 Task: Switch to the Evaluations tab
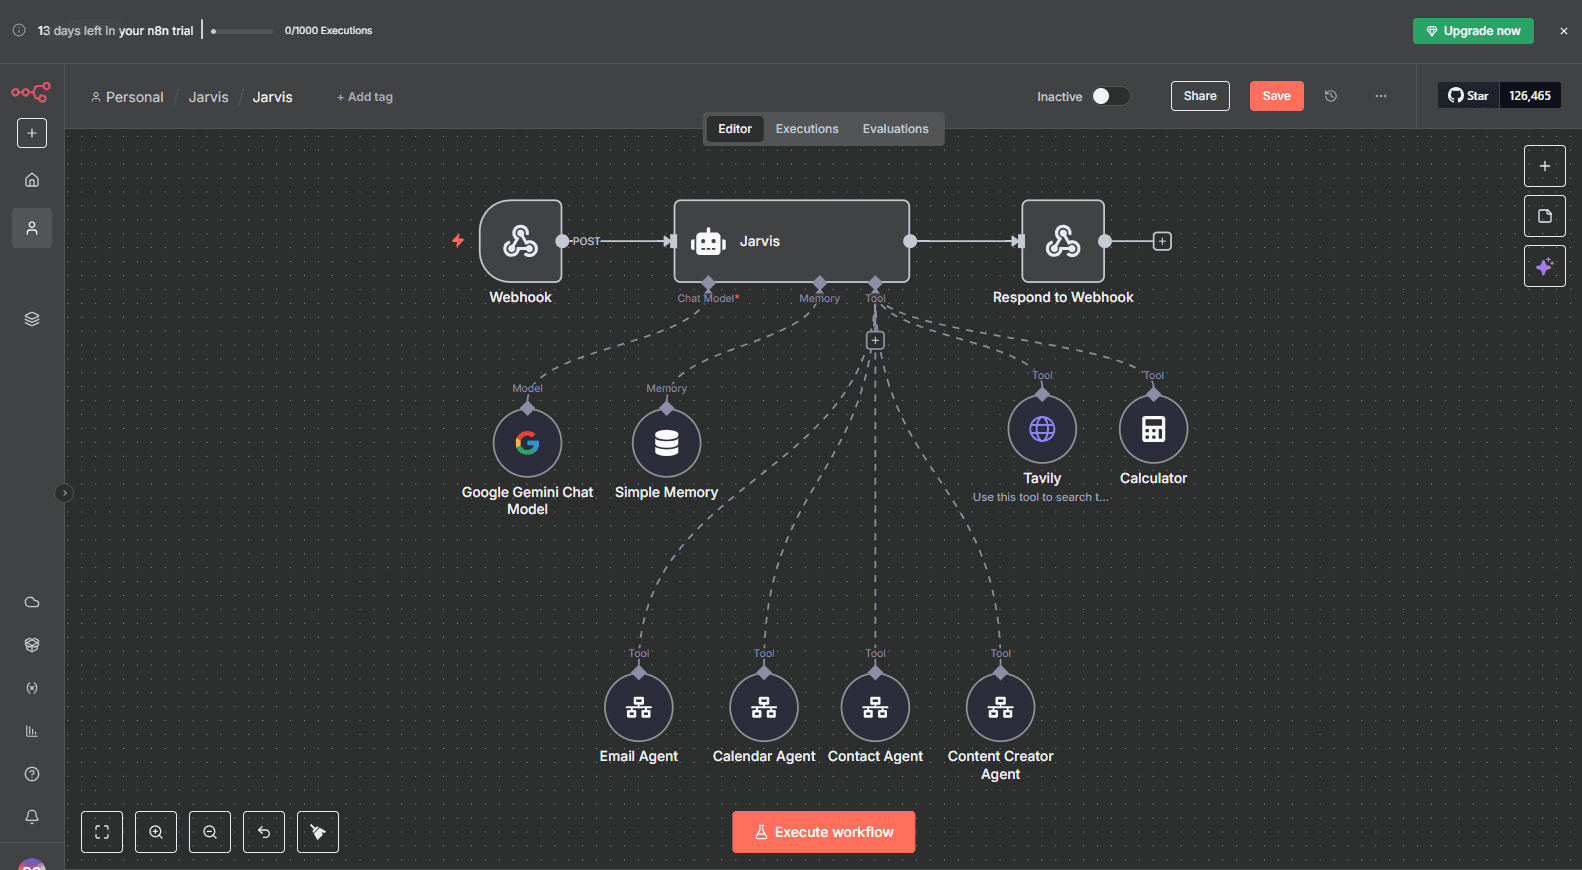(x=895, y=129)
